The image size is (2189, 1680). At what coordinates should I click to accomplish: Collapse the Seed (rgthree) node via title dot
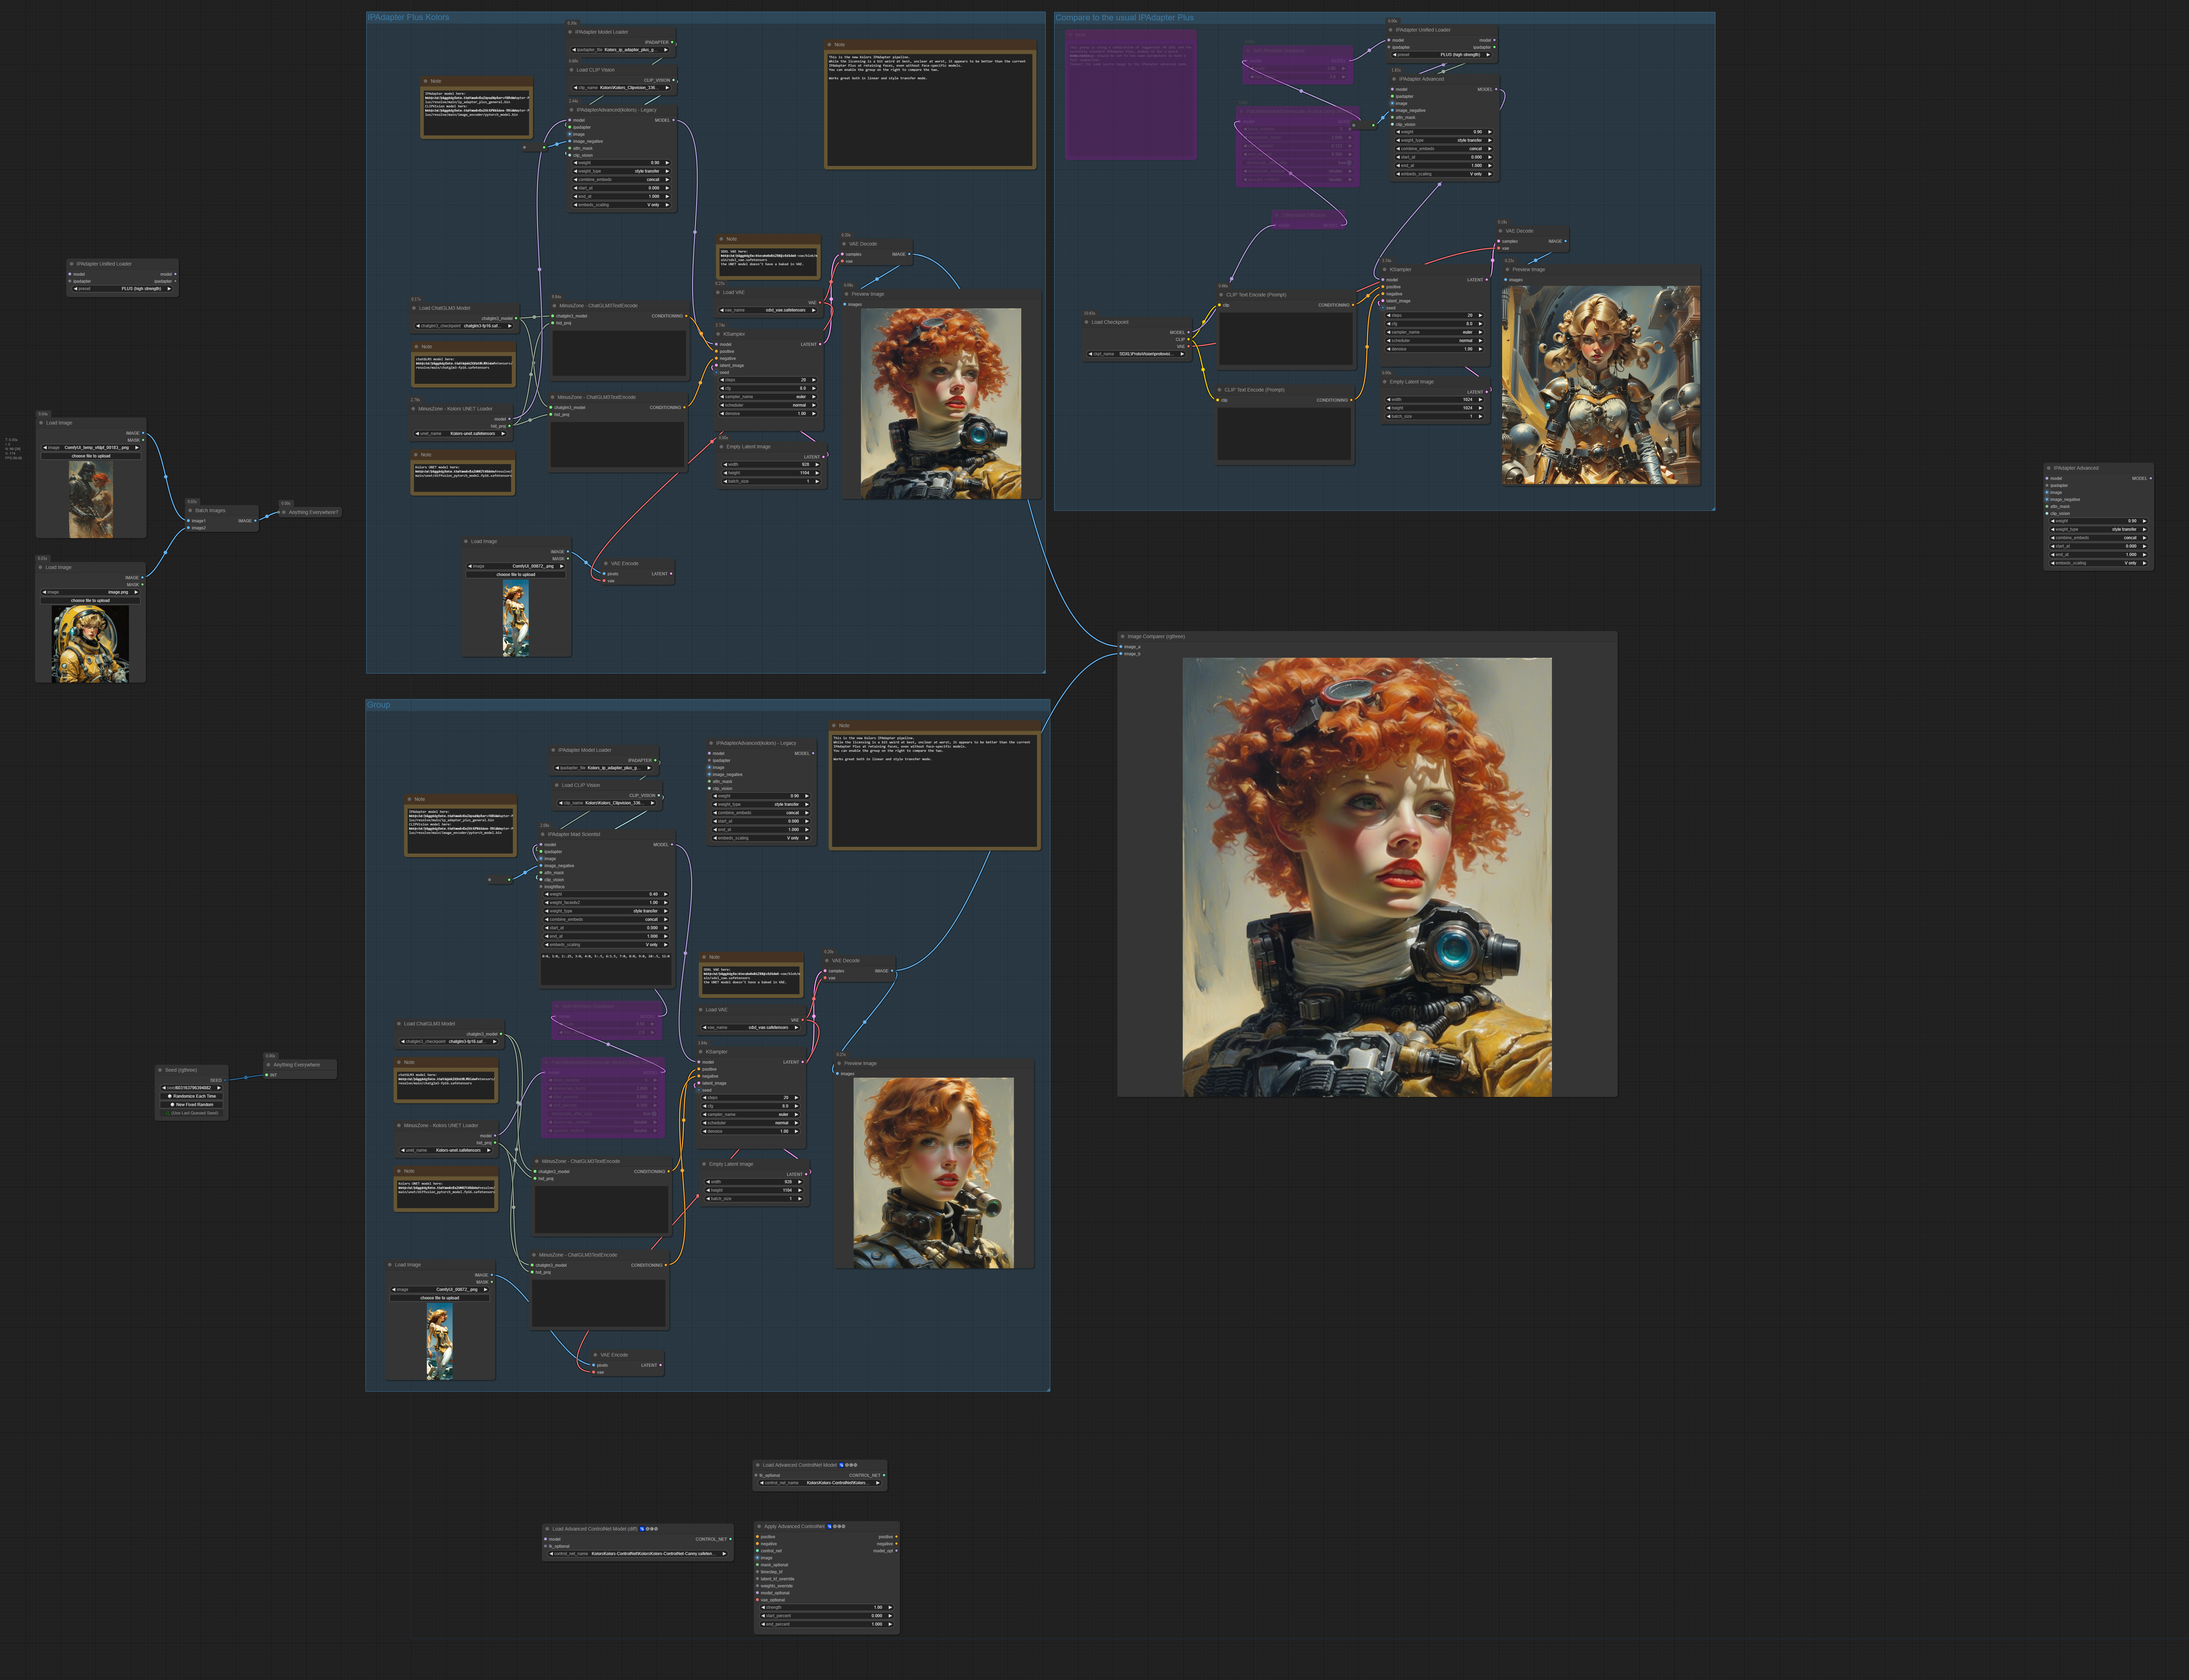[160, 1070]
